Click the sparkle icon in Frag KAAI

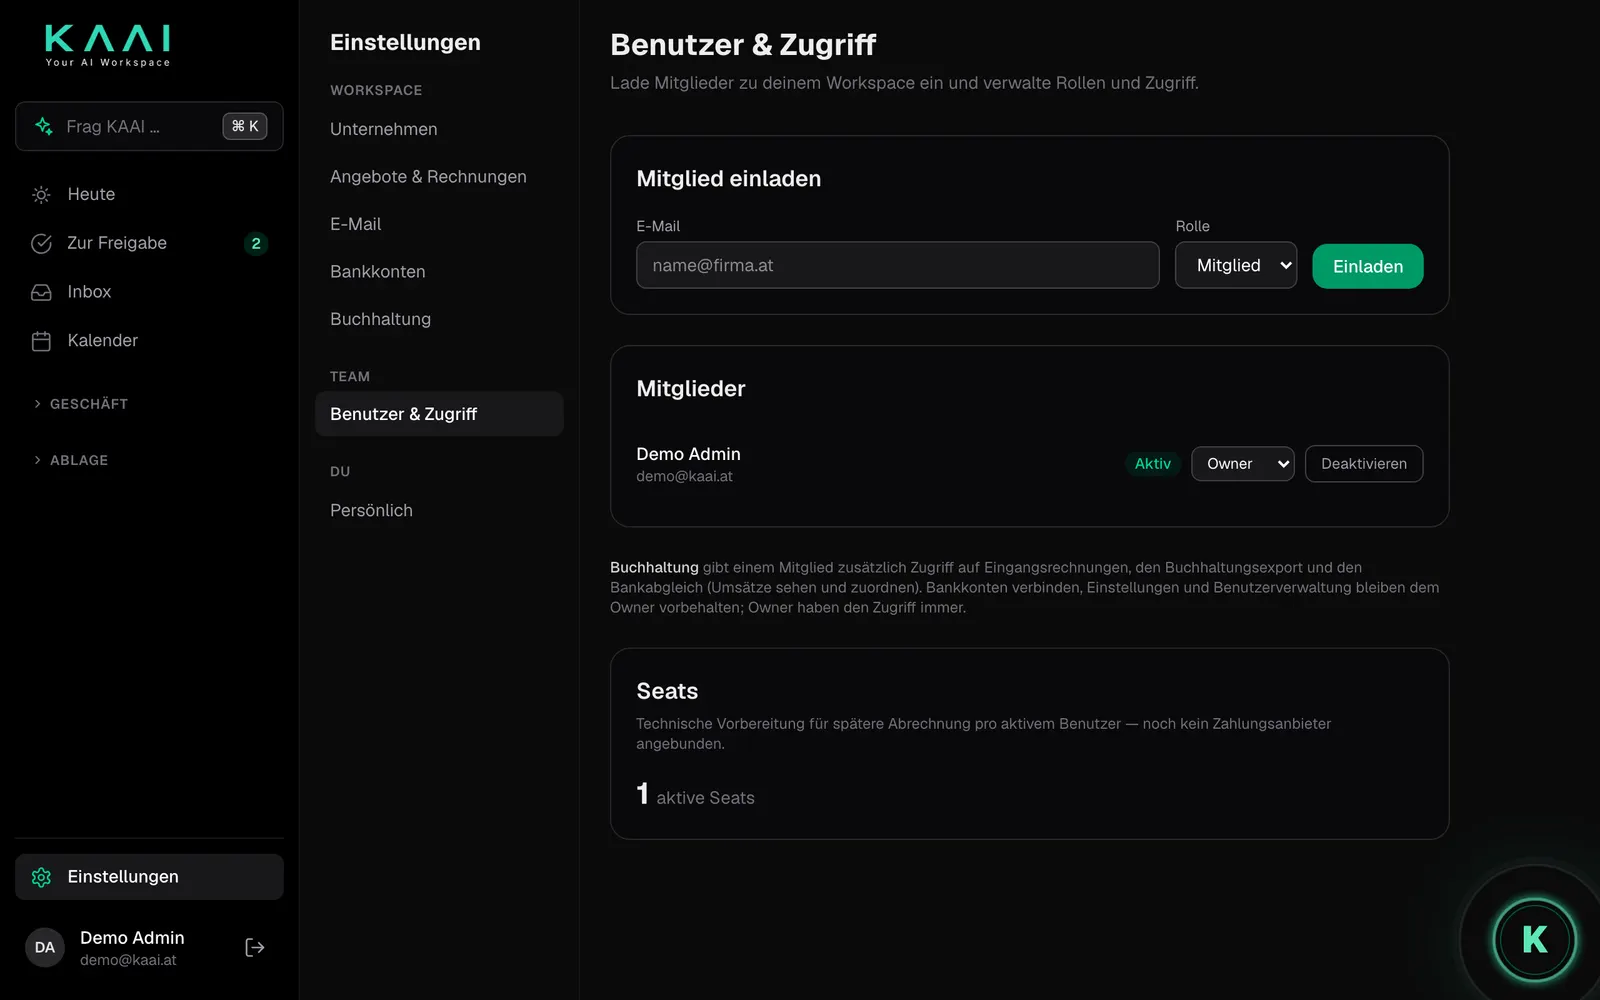click(x=44, y=126)
